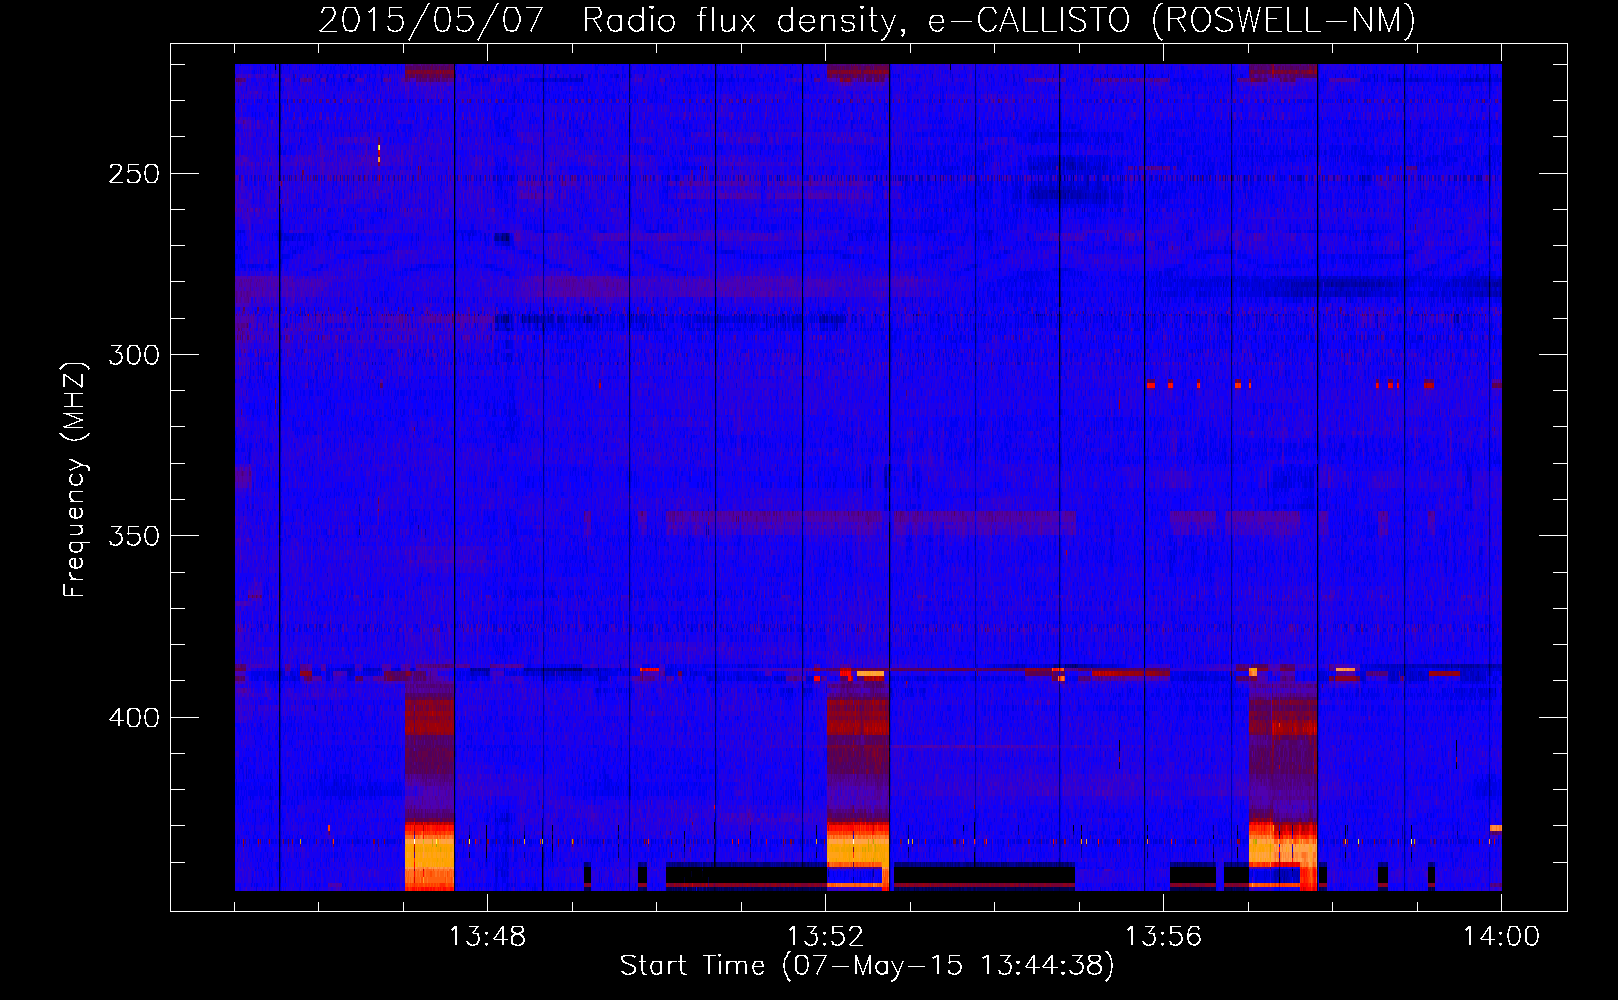The width and height of the screenshot is (1618, 1000).
Task: Click the 'Start Time (07-May-15 13:44:38)' label
Action: (x=867, y=966)
